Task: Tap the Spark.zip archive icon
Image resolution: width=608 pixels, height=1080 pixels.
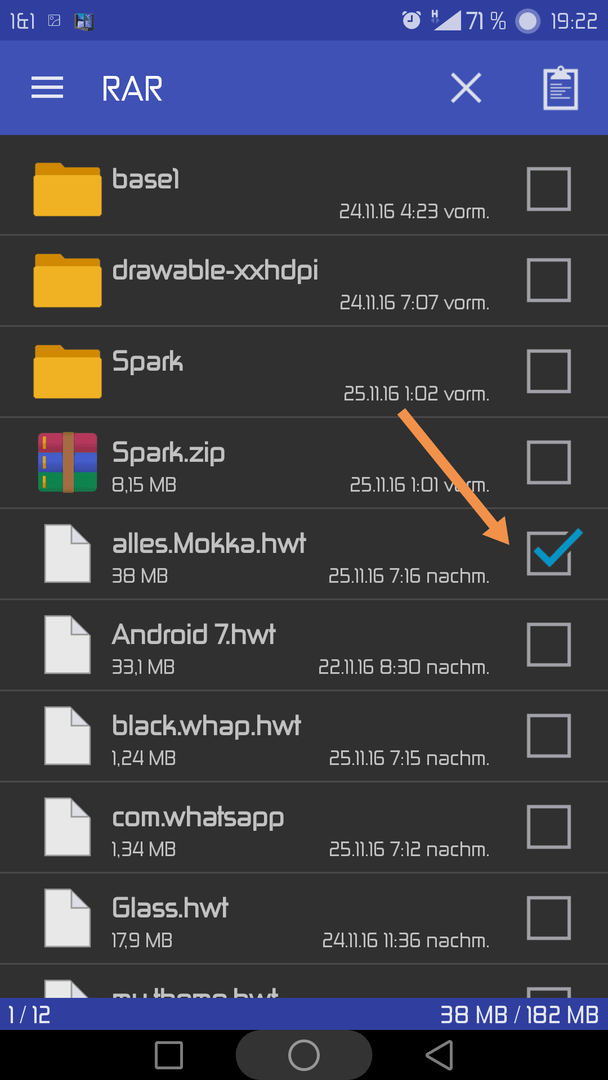Action: coord(67,462)
